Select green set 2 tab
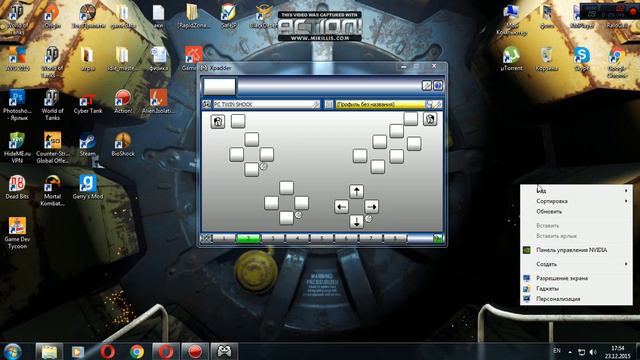This screenshot has width=640, height=360. click(x=248, y=238)
